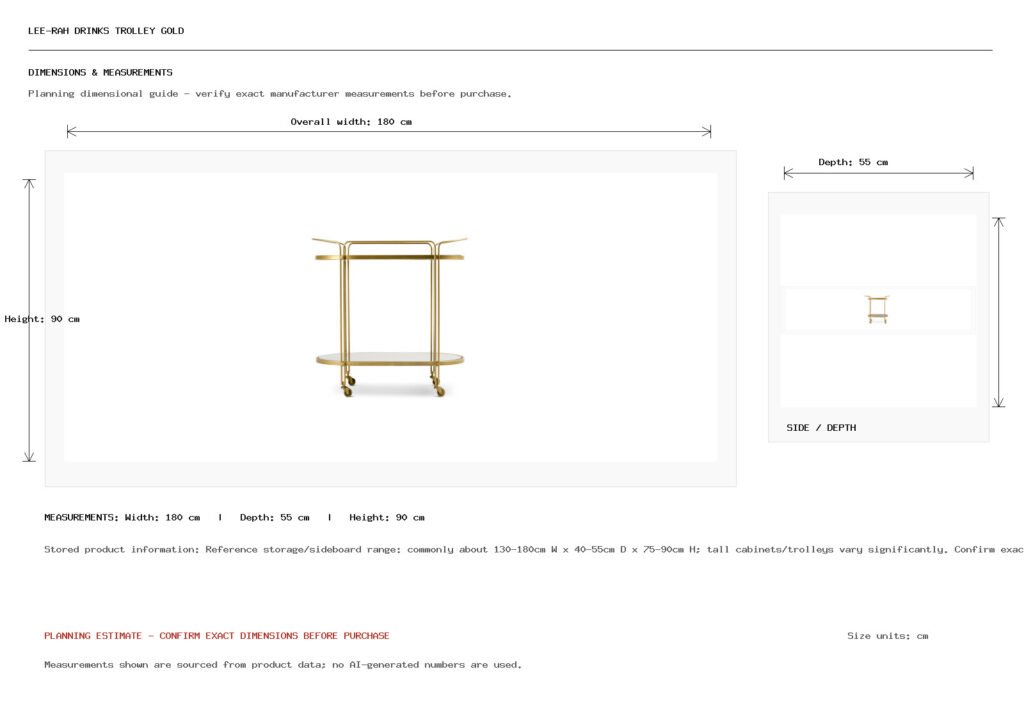This screenshot has height=717, width=1024.
Task: Click the 'Height: 90 cm' side label
Action: (42, 319)
